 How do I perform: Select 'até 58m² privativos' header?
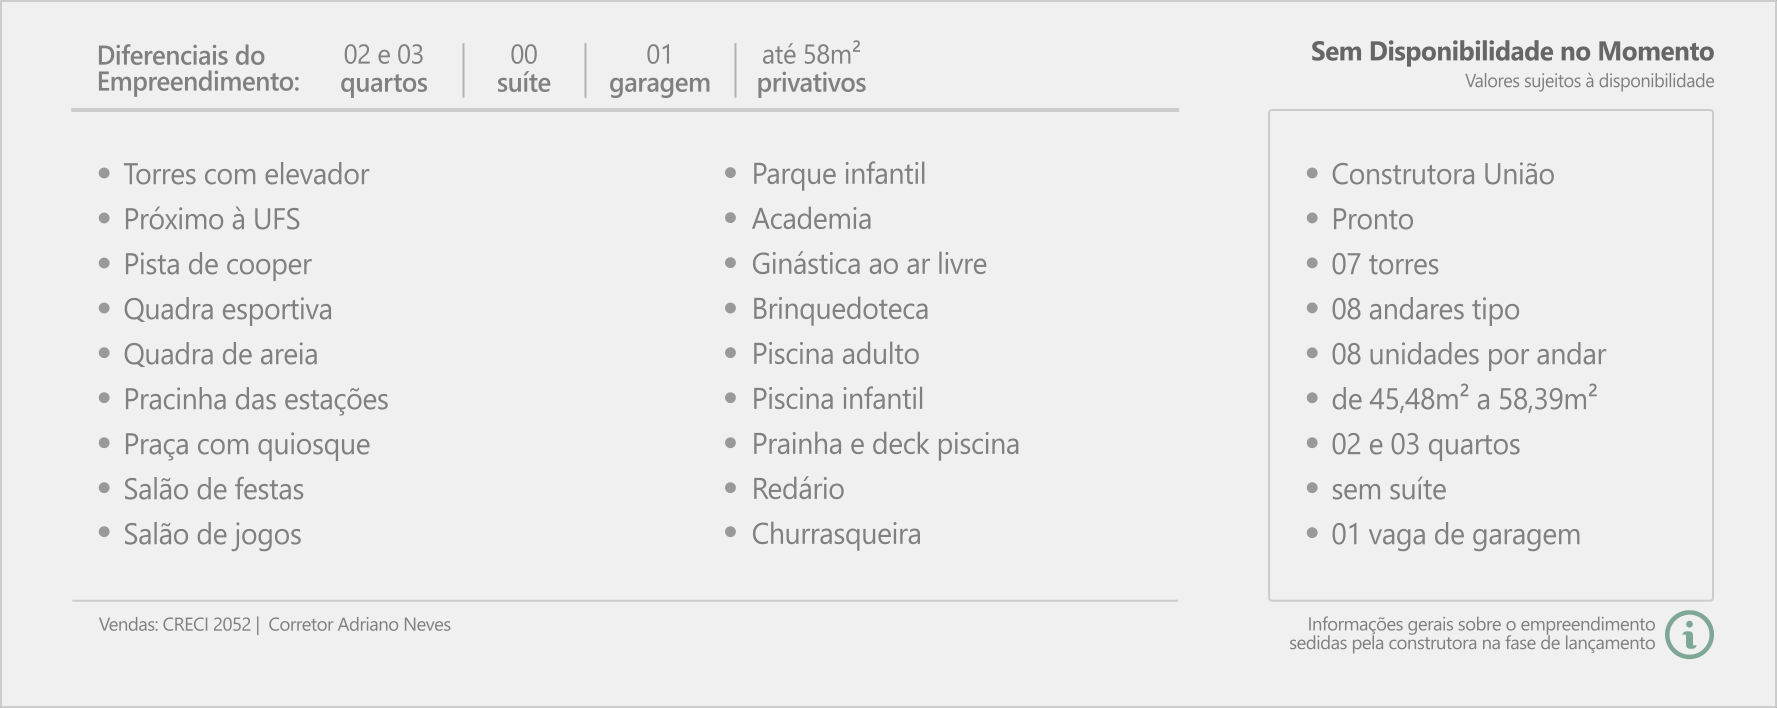click(x=812, y=68)
